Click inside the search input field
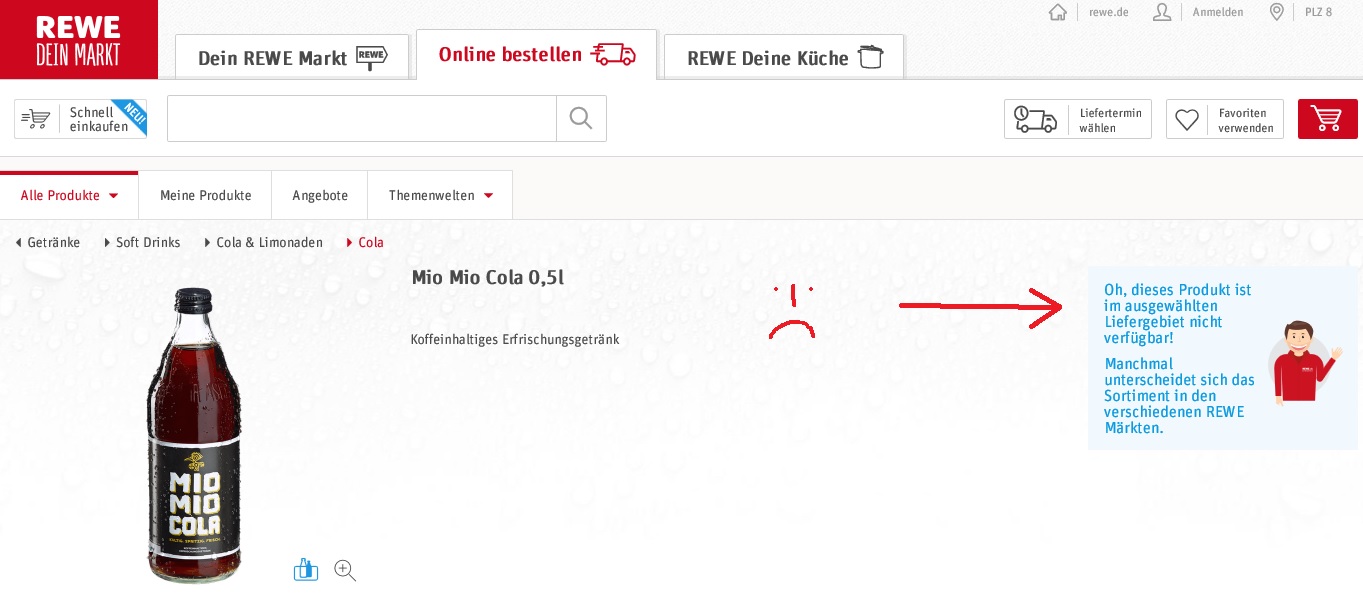The image size is (1363, 596). point(362,118)
